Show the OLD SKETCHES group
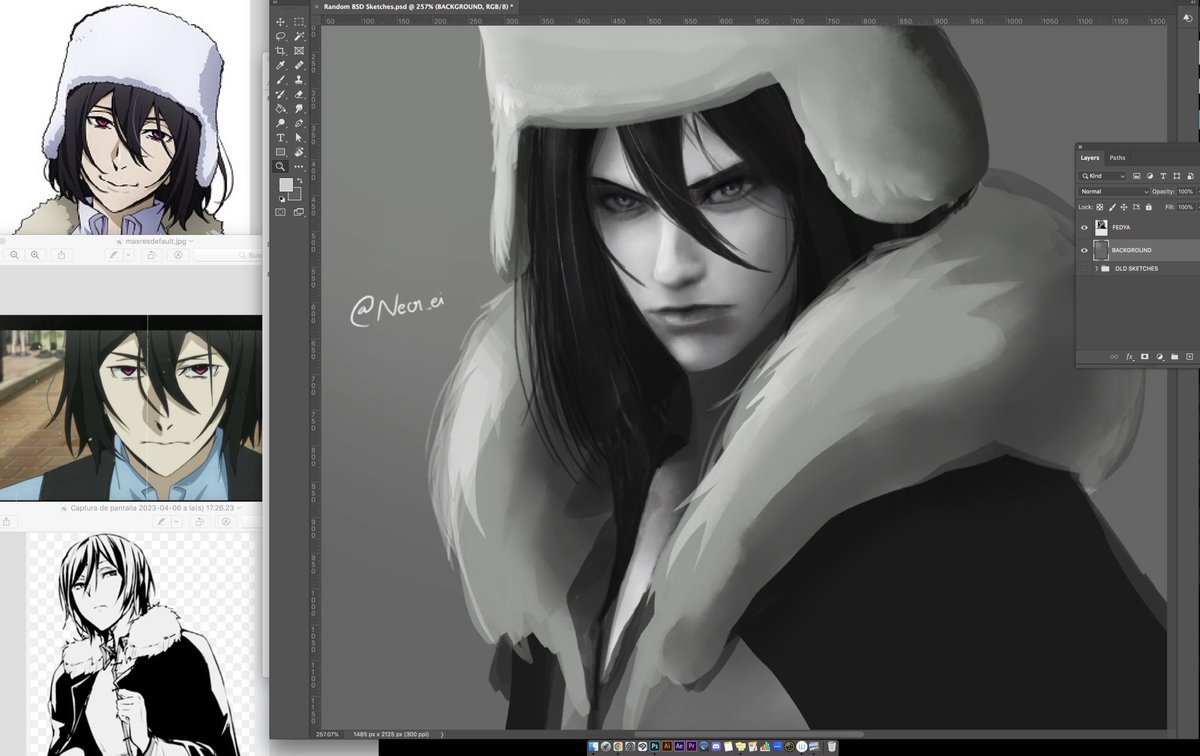 (1085, 269)
